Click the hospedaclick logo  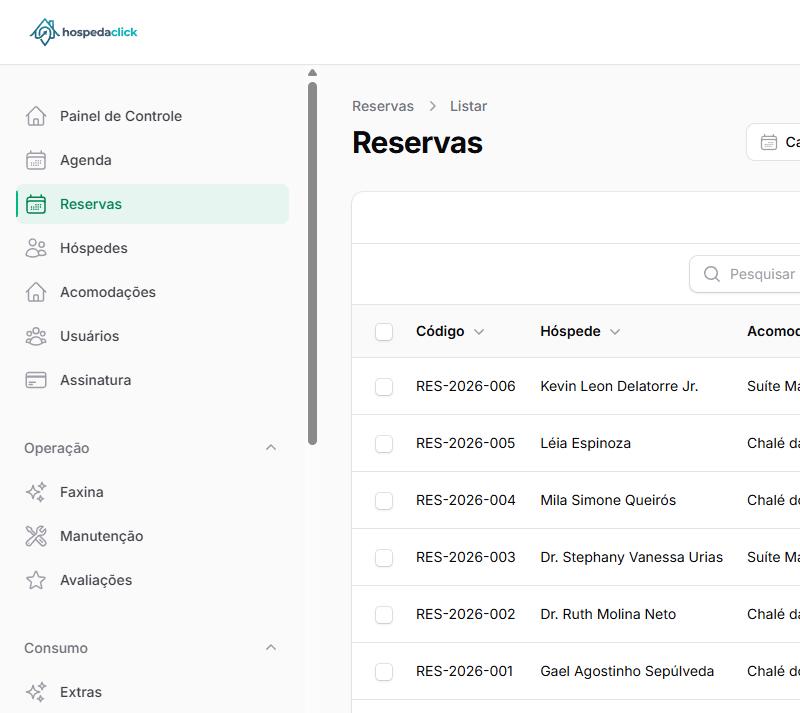click(84, 32)
